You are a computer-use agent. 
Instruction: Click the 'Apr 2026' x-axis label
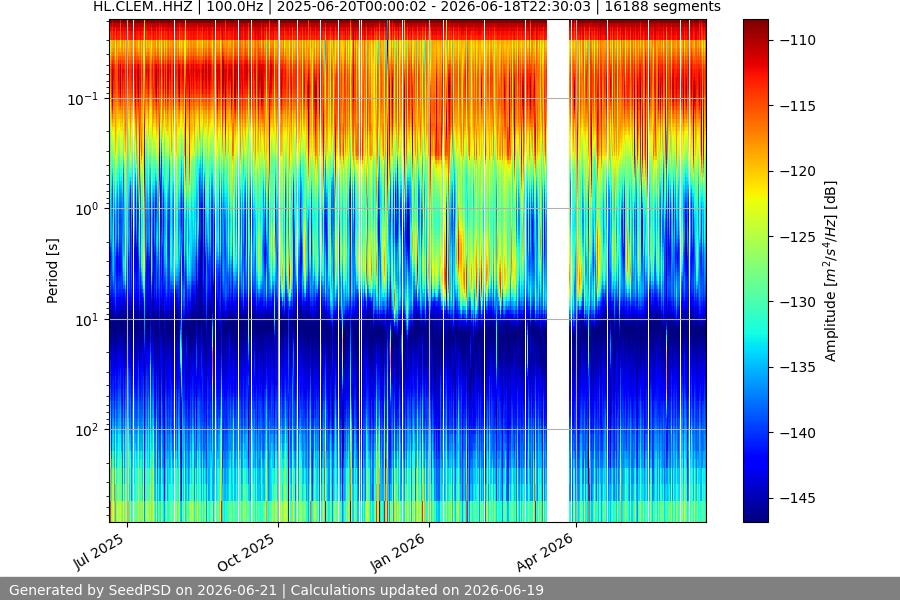[x=545, y=552]
